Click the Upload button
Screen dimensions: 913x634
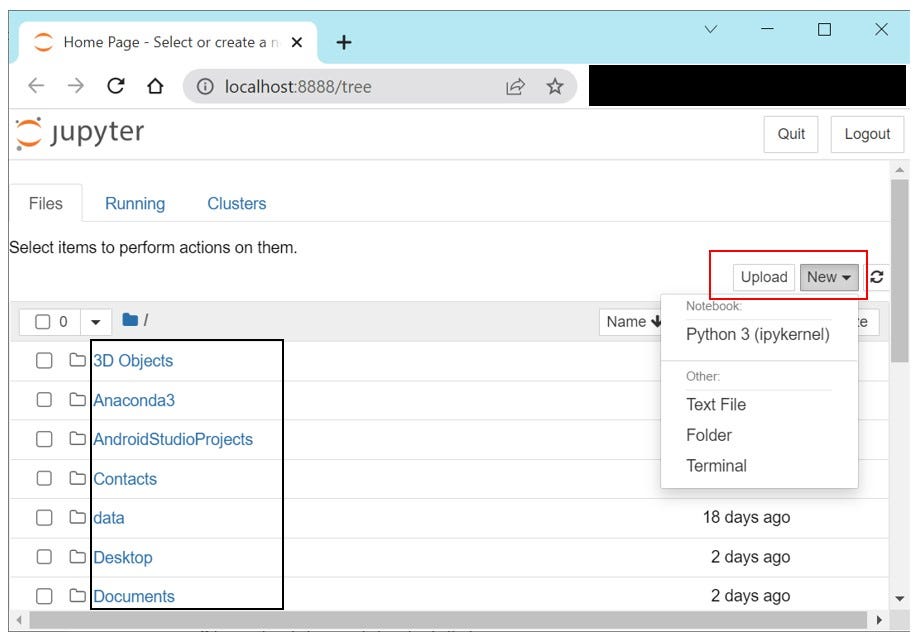(763, 277)
